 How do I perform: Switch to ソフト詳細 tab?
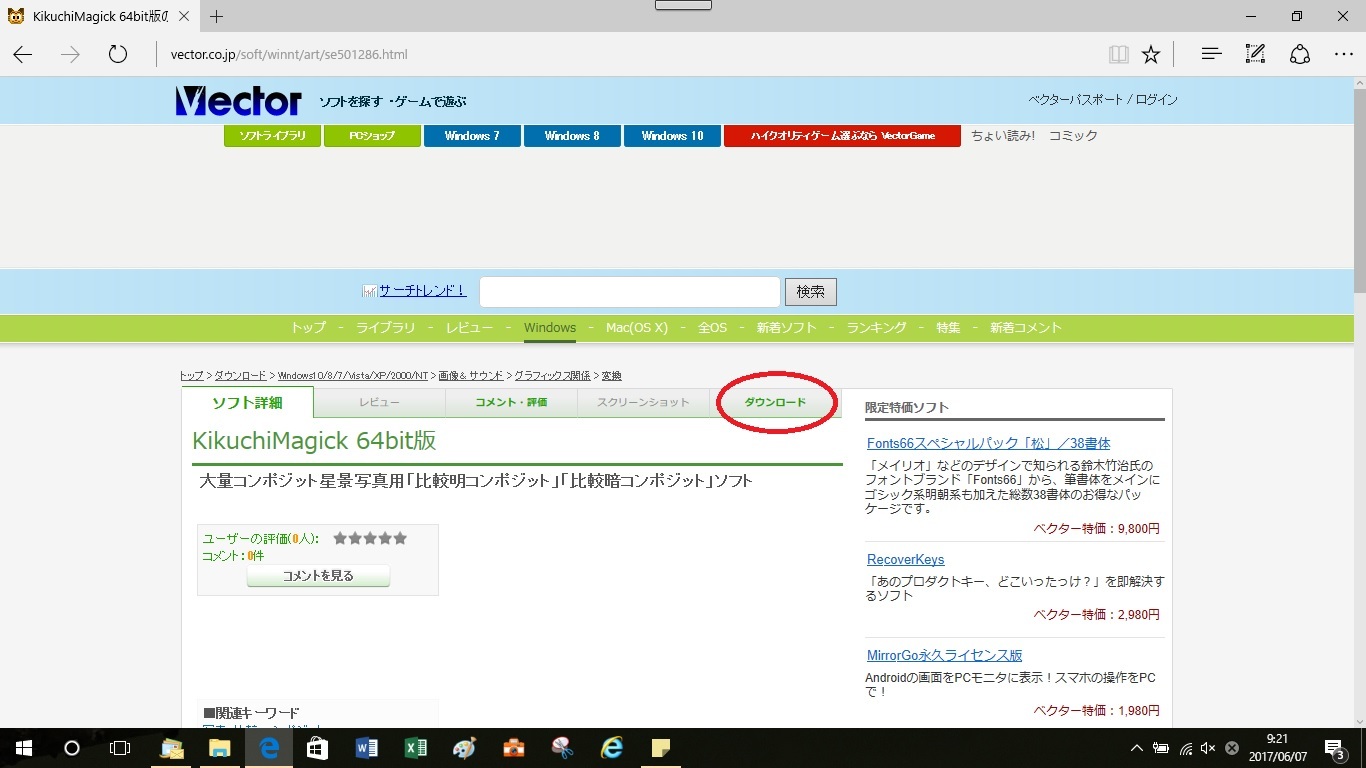[x=247, y=402]
